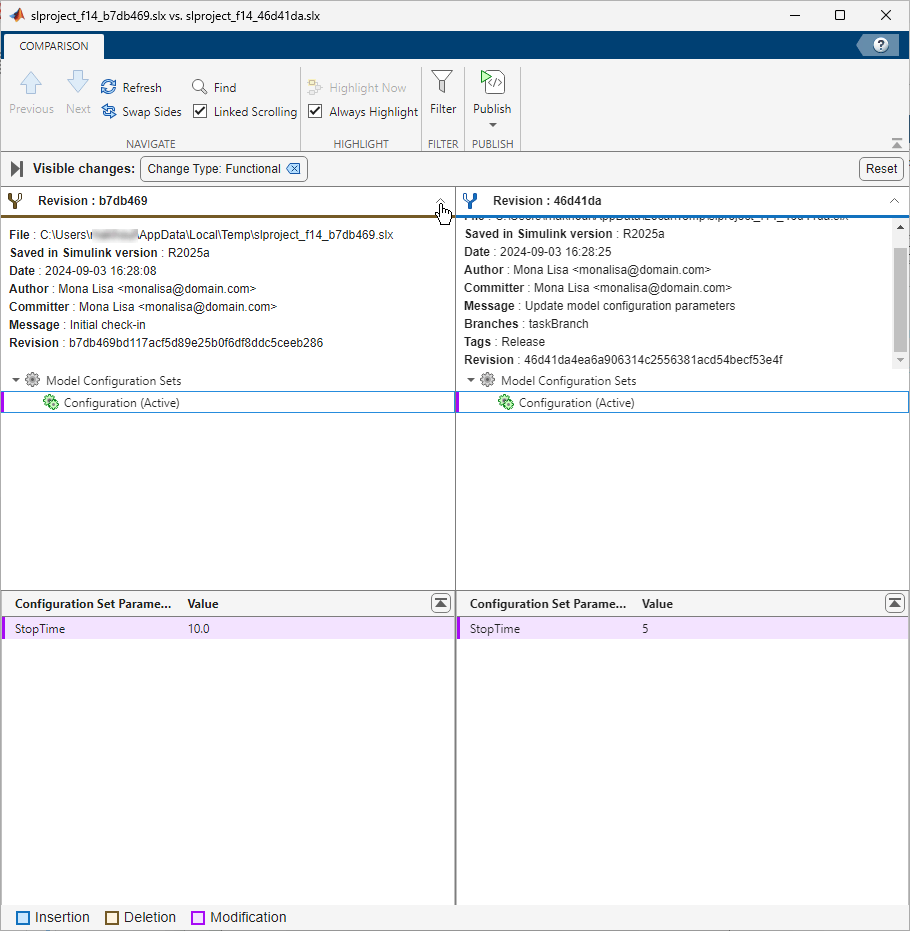Click the left file path slproject_f14_b7db469.slx
Image resolution: width=910 pixels, height=931 pixels.
(217, 235)
